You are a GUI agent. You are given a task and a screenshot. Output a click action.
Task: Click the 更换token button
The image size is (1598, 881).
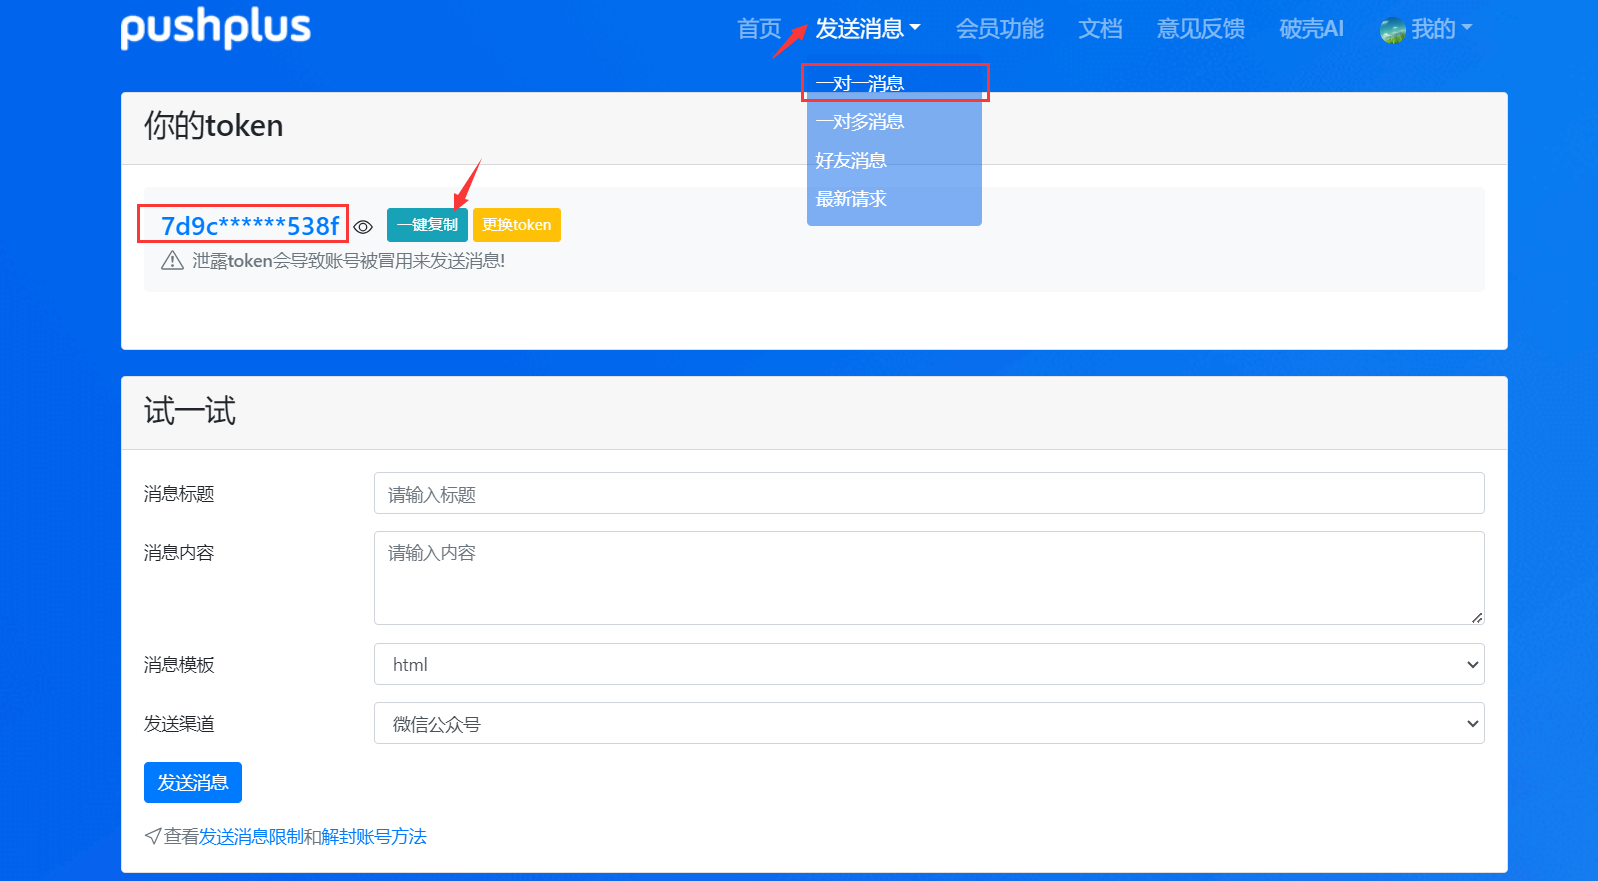pos(516,225)
